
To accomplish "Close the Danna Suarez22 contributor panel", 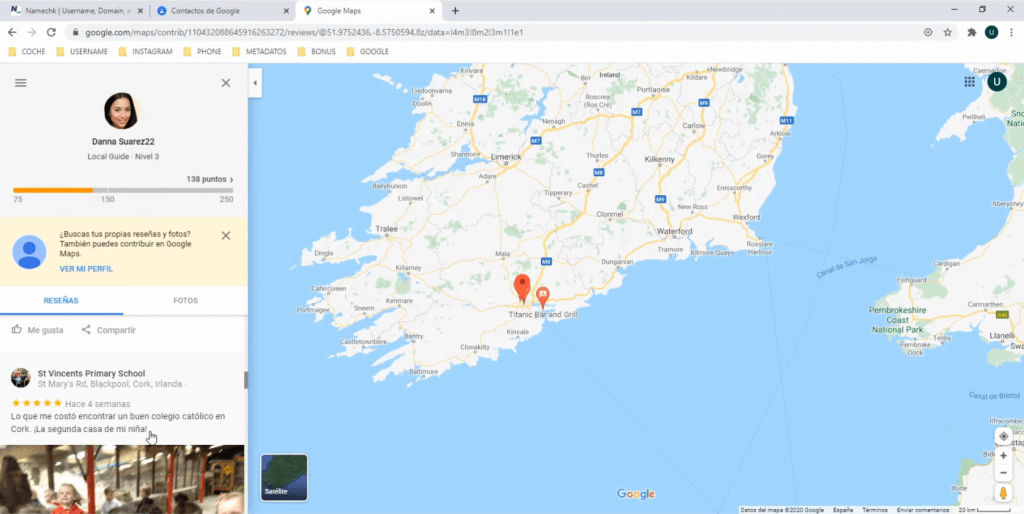I will tap(226, 83).
